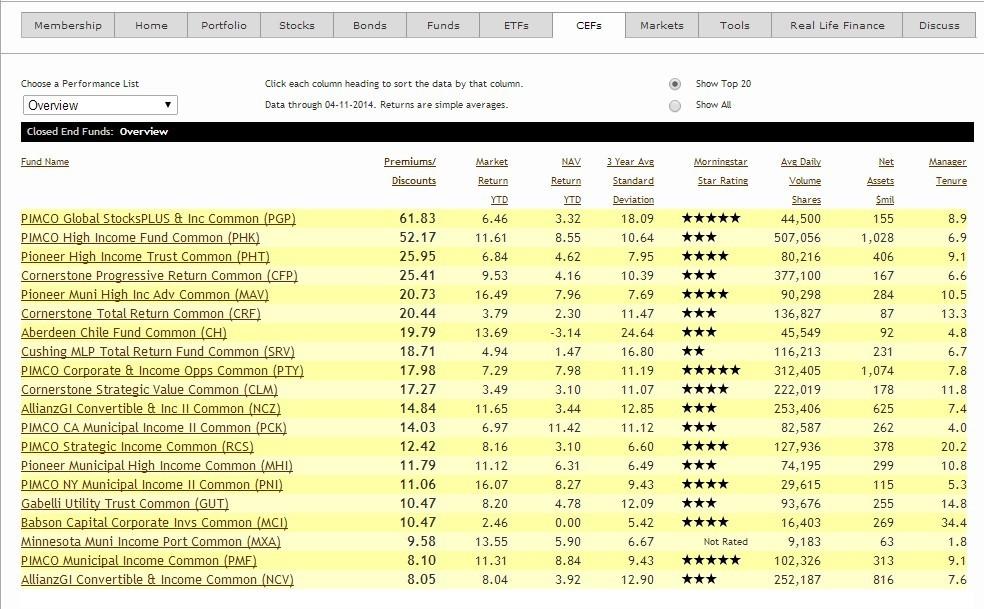Open Pioneer High Income Trust Common (PHT)
984x609 pixels.
pyautogui.click(x=145, y=257)
